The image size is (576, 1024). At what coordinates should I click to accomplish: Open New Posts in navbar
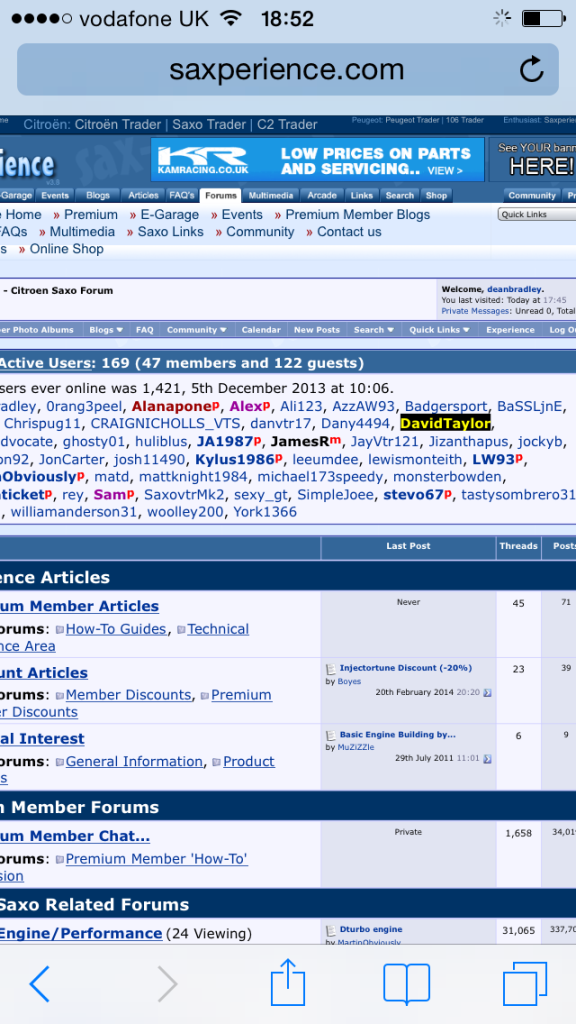coord(317,330)
